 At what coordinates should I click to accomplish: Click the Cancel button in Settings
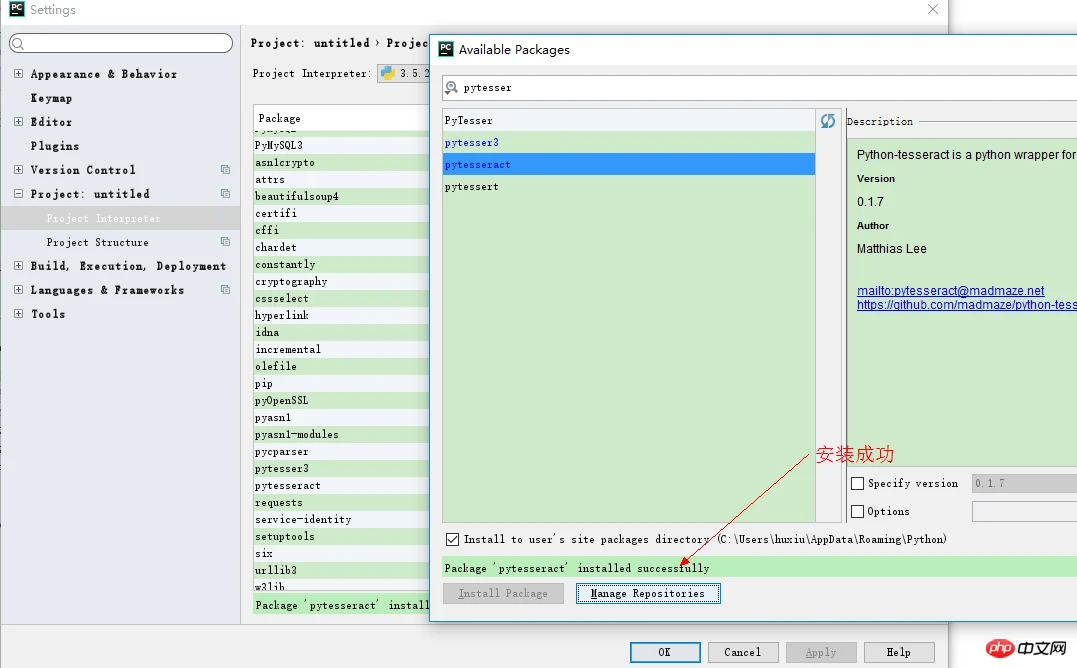click(x=742, y=652)
